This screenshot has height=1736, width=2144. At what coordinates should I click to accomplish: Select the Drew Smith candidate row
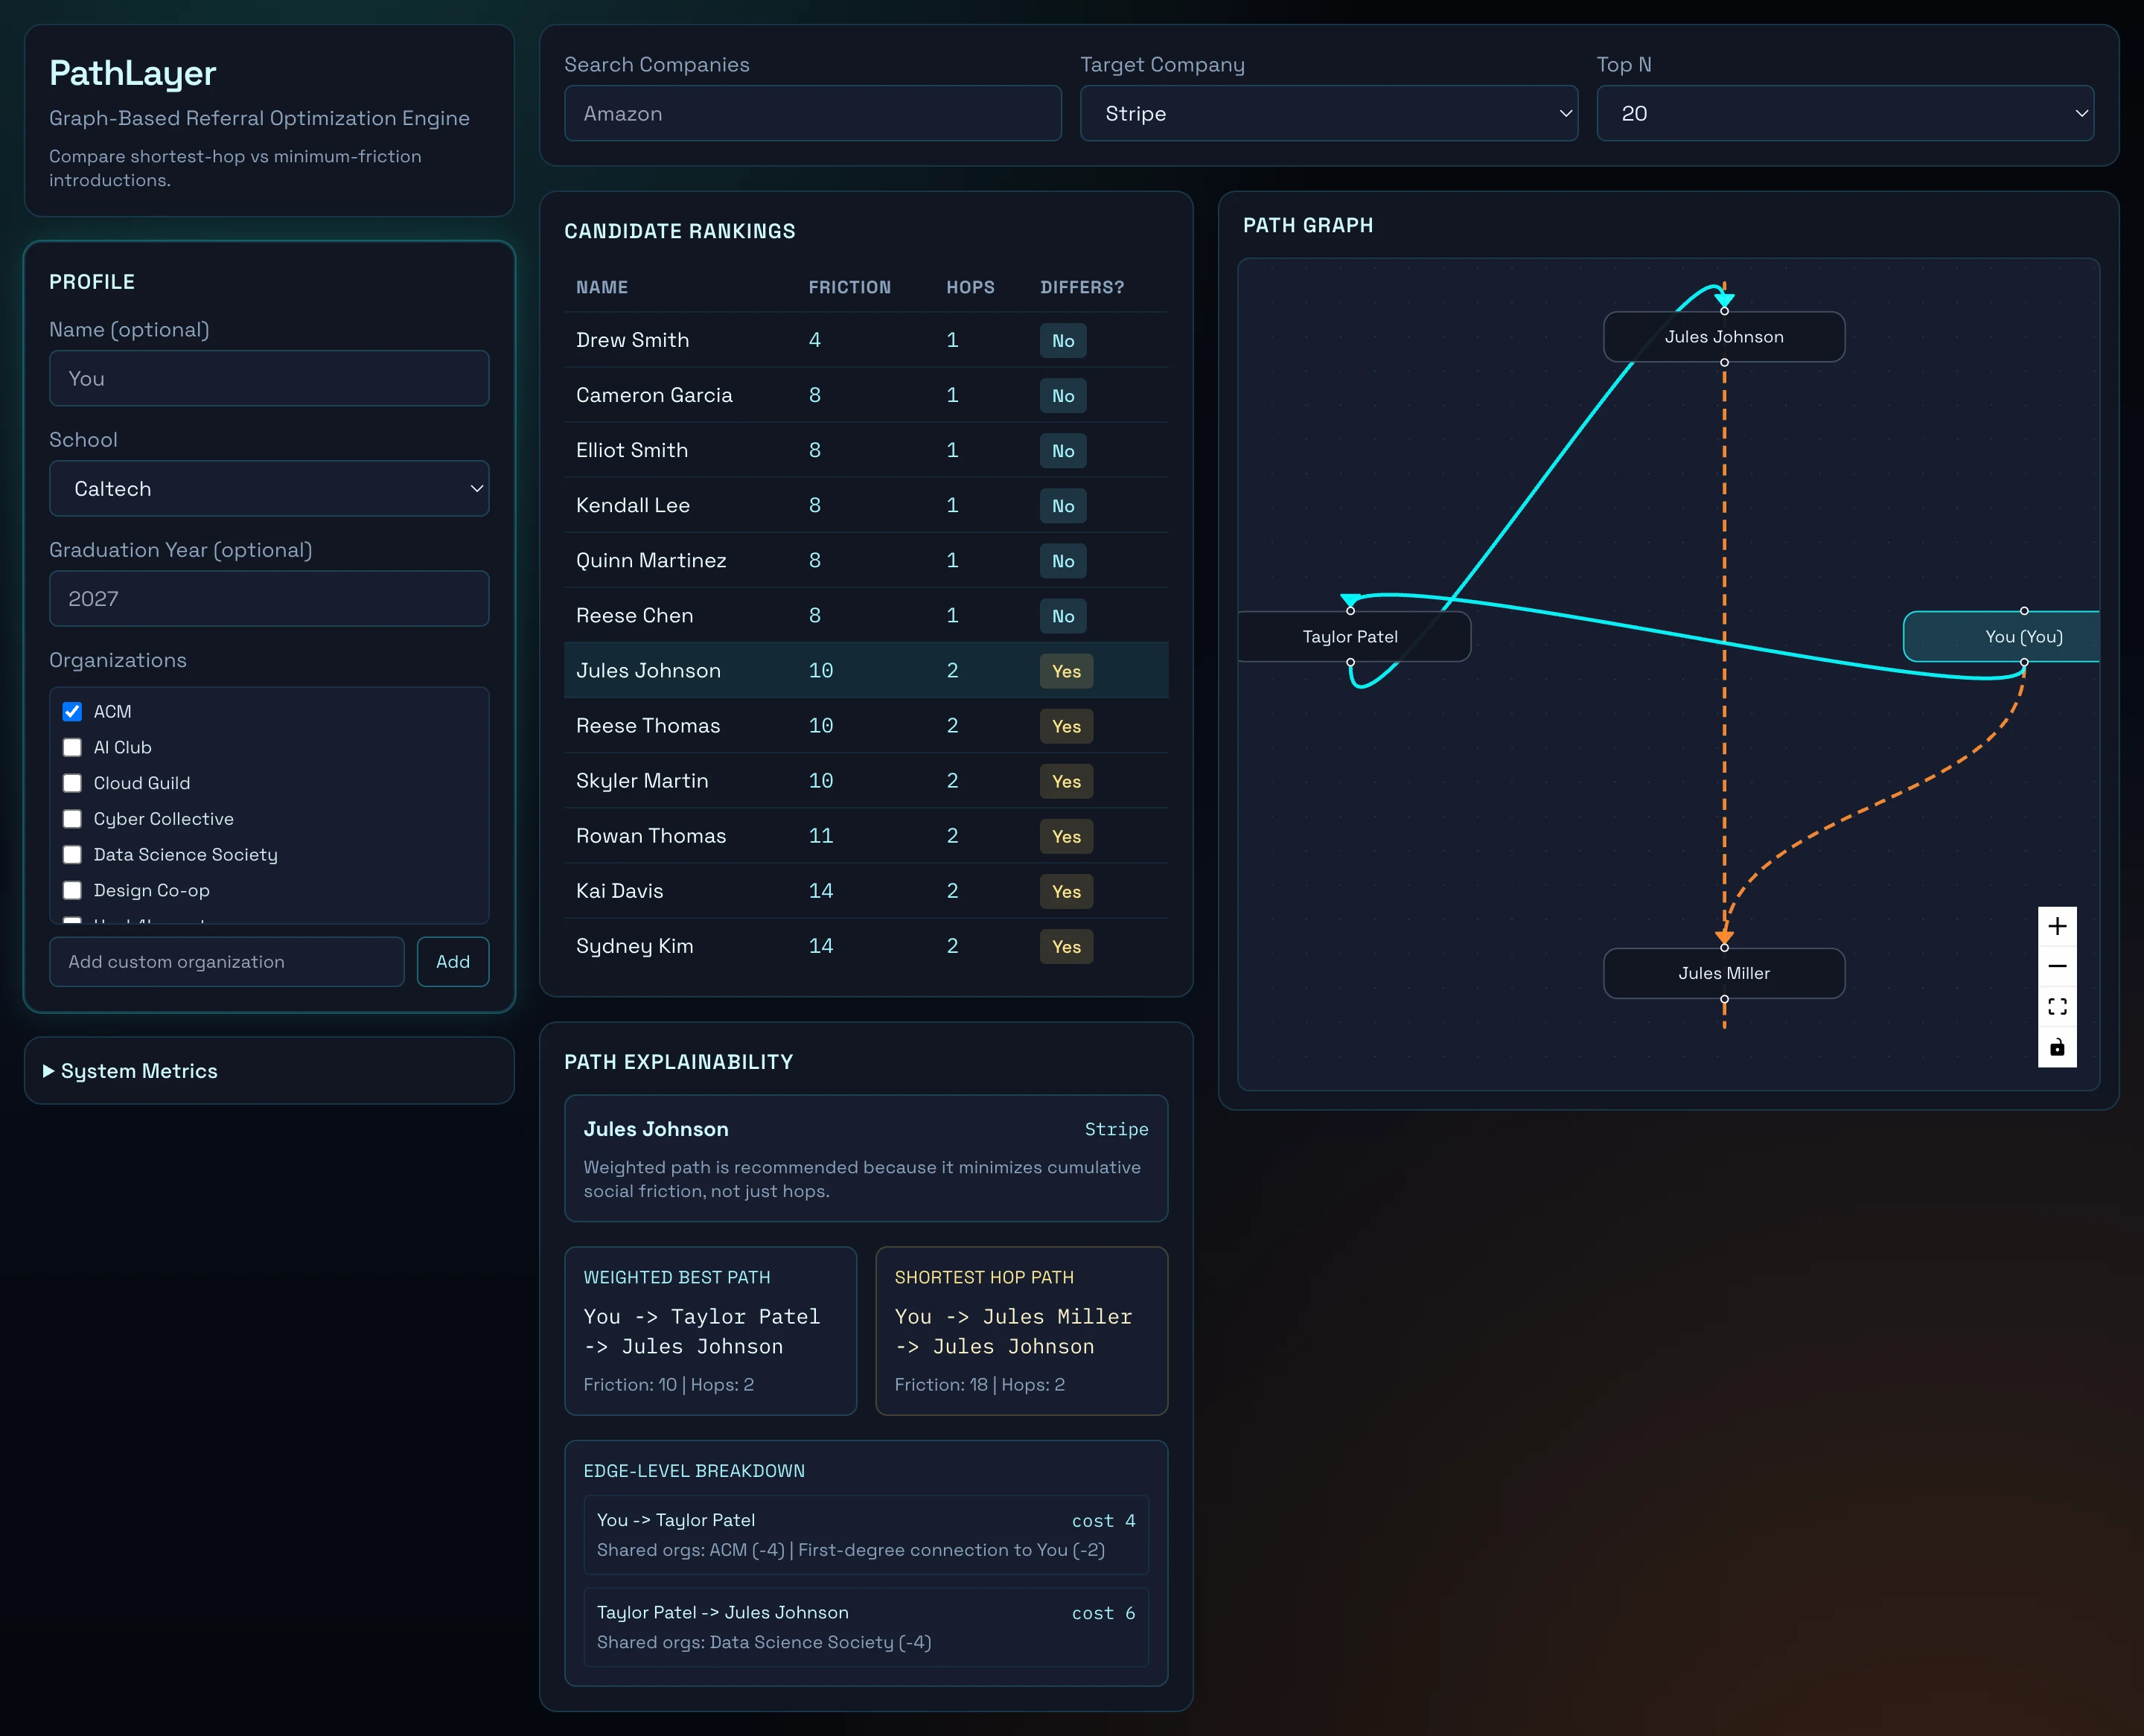(866, 340)
